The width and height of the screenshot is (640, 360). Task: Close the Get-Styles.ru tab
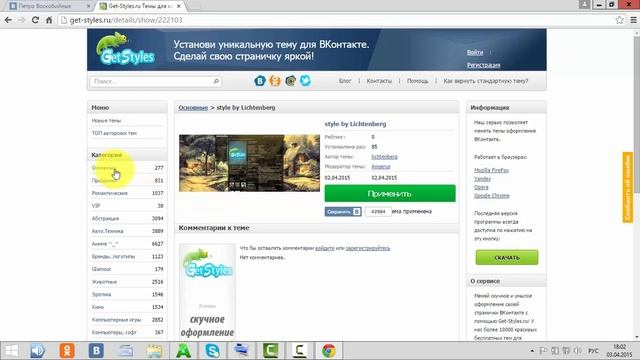coord(179,6)
